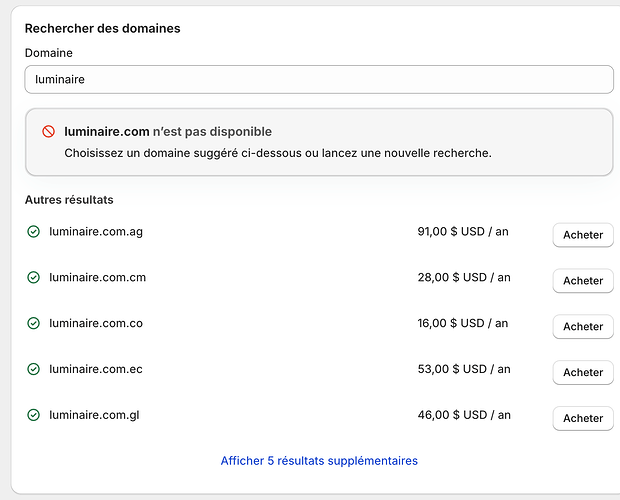Click the green checkmark for luminaire.com.gl
Image resolution: width=620 pixels, height=500 pixels.
click(x=33, y=415)
